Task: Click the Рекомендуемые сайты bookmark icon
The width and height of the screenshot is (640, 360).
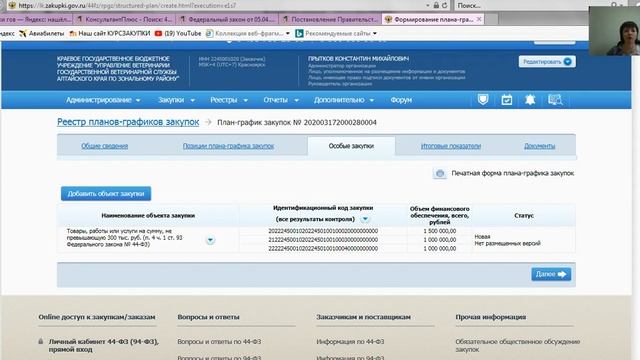Action: point(299,33)
